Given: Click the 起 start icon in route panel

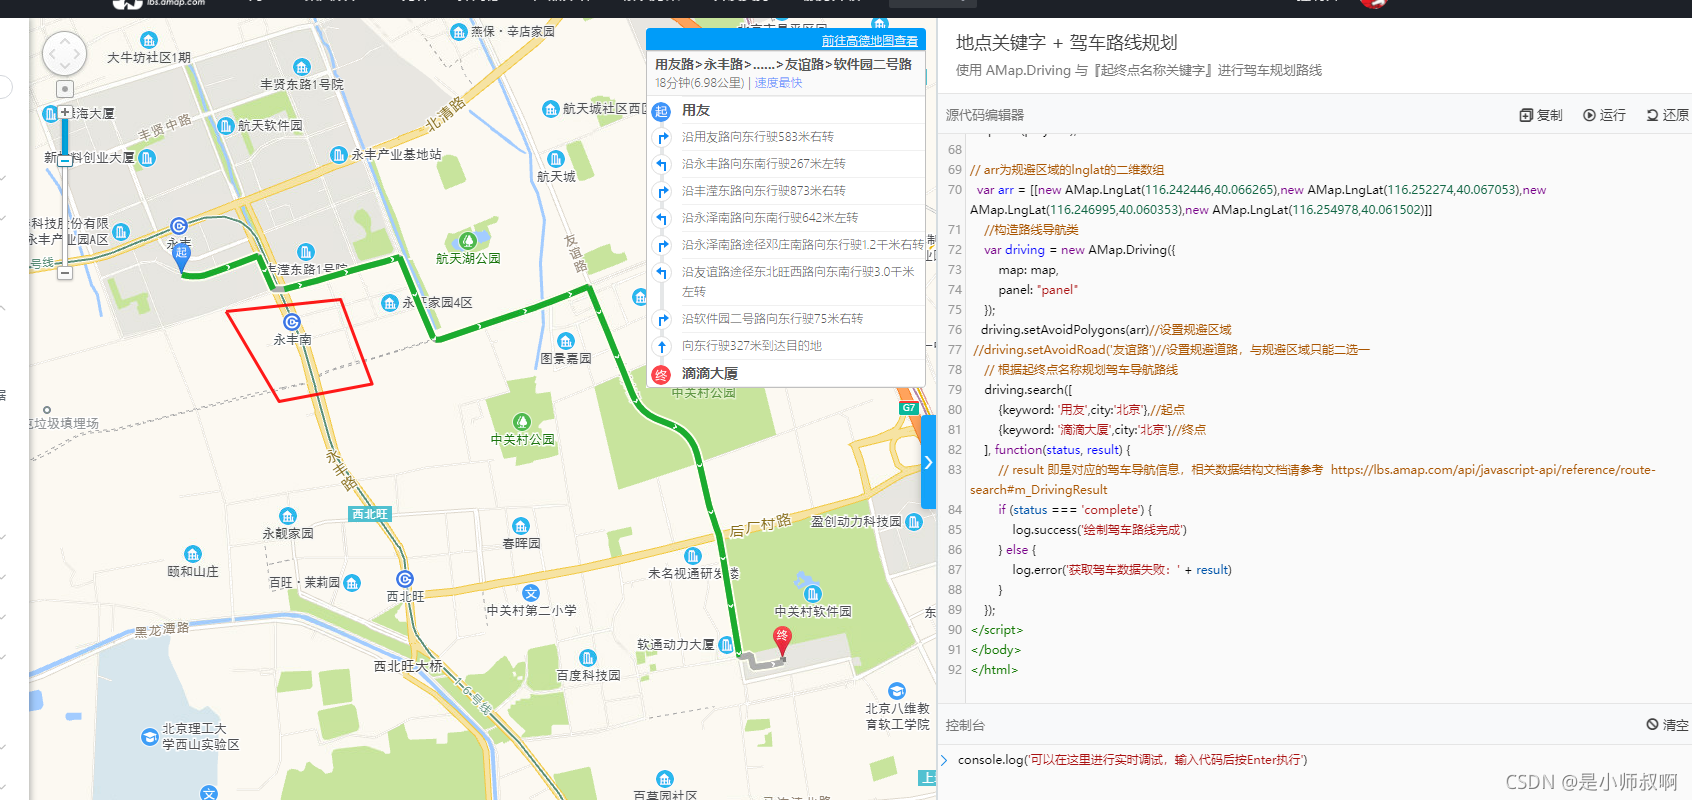Looking at the screenshot, I should pyautogui.click(x=661, y=111).
